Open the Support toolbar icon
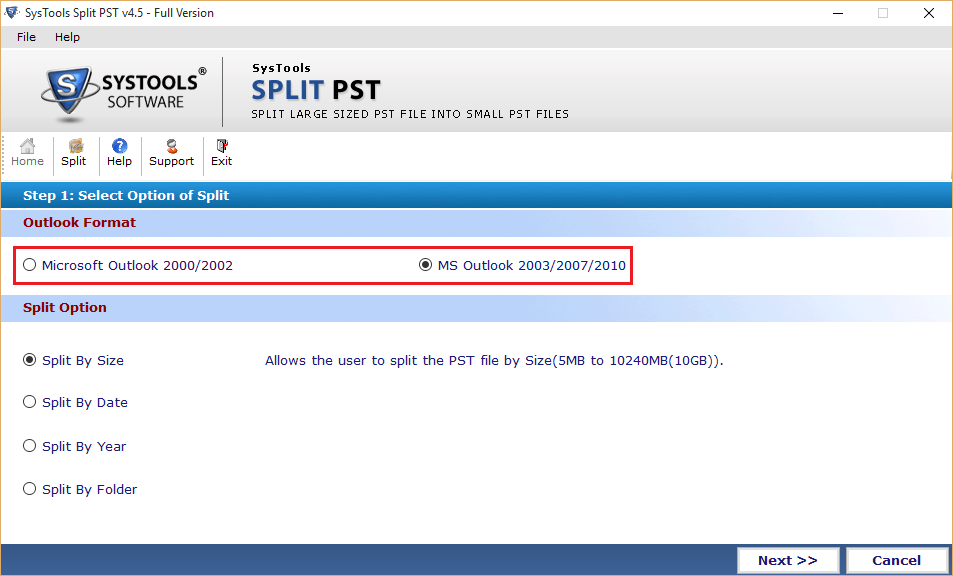Screen dimensions: 953x576 171,153
